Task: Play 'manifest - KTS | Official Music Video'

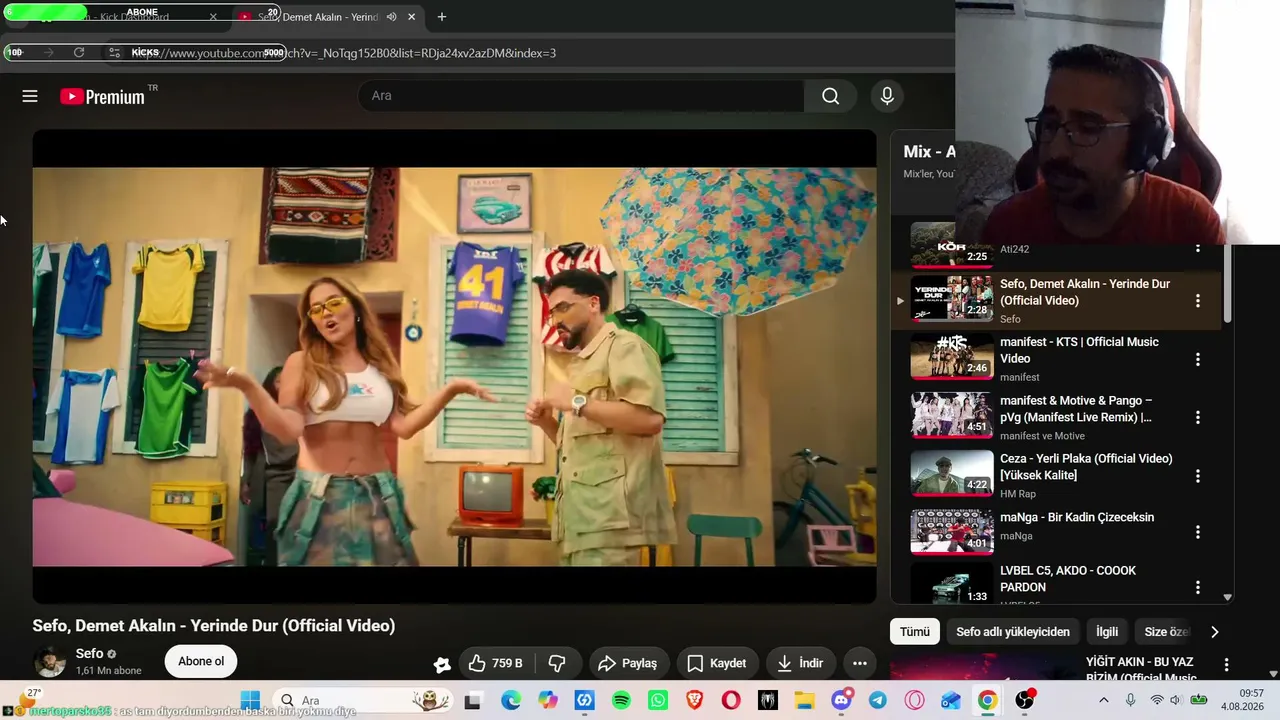Action: click(x=1079, y=350)
